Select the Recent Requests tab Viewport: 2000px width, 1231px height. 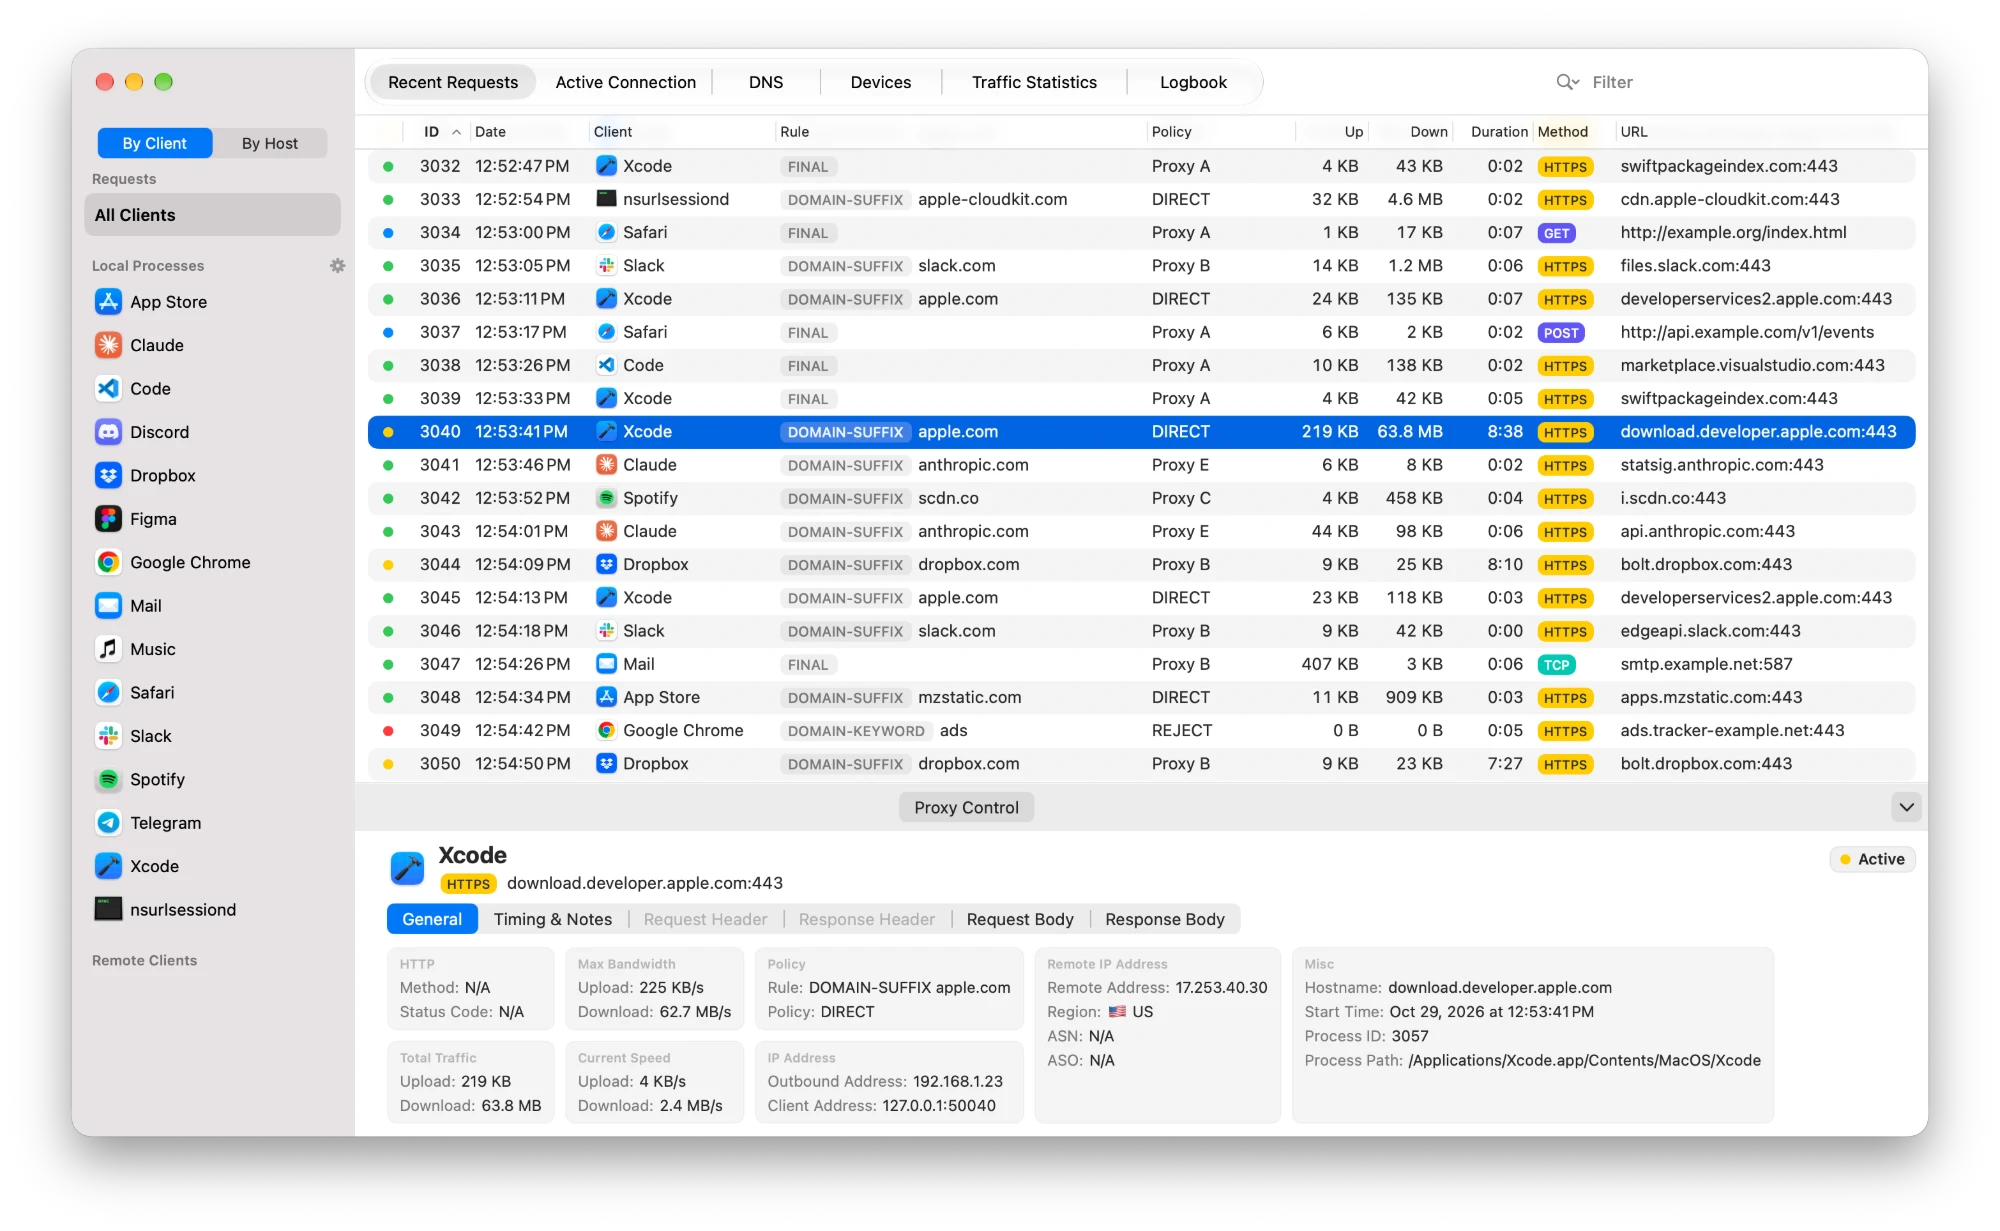tap(453, 82)
